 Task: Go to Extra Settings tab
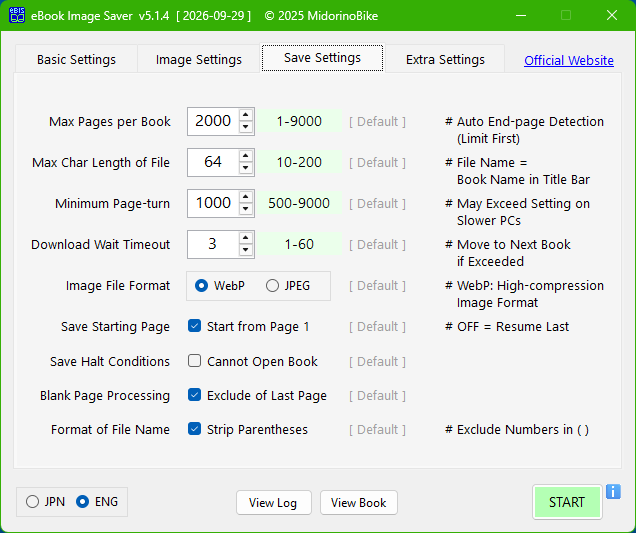(x=445, y=59)
